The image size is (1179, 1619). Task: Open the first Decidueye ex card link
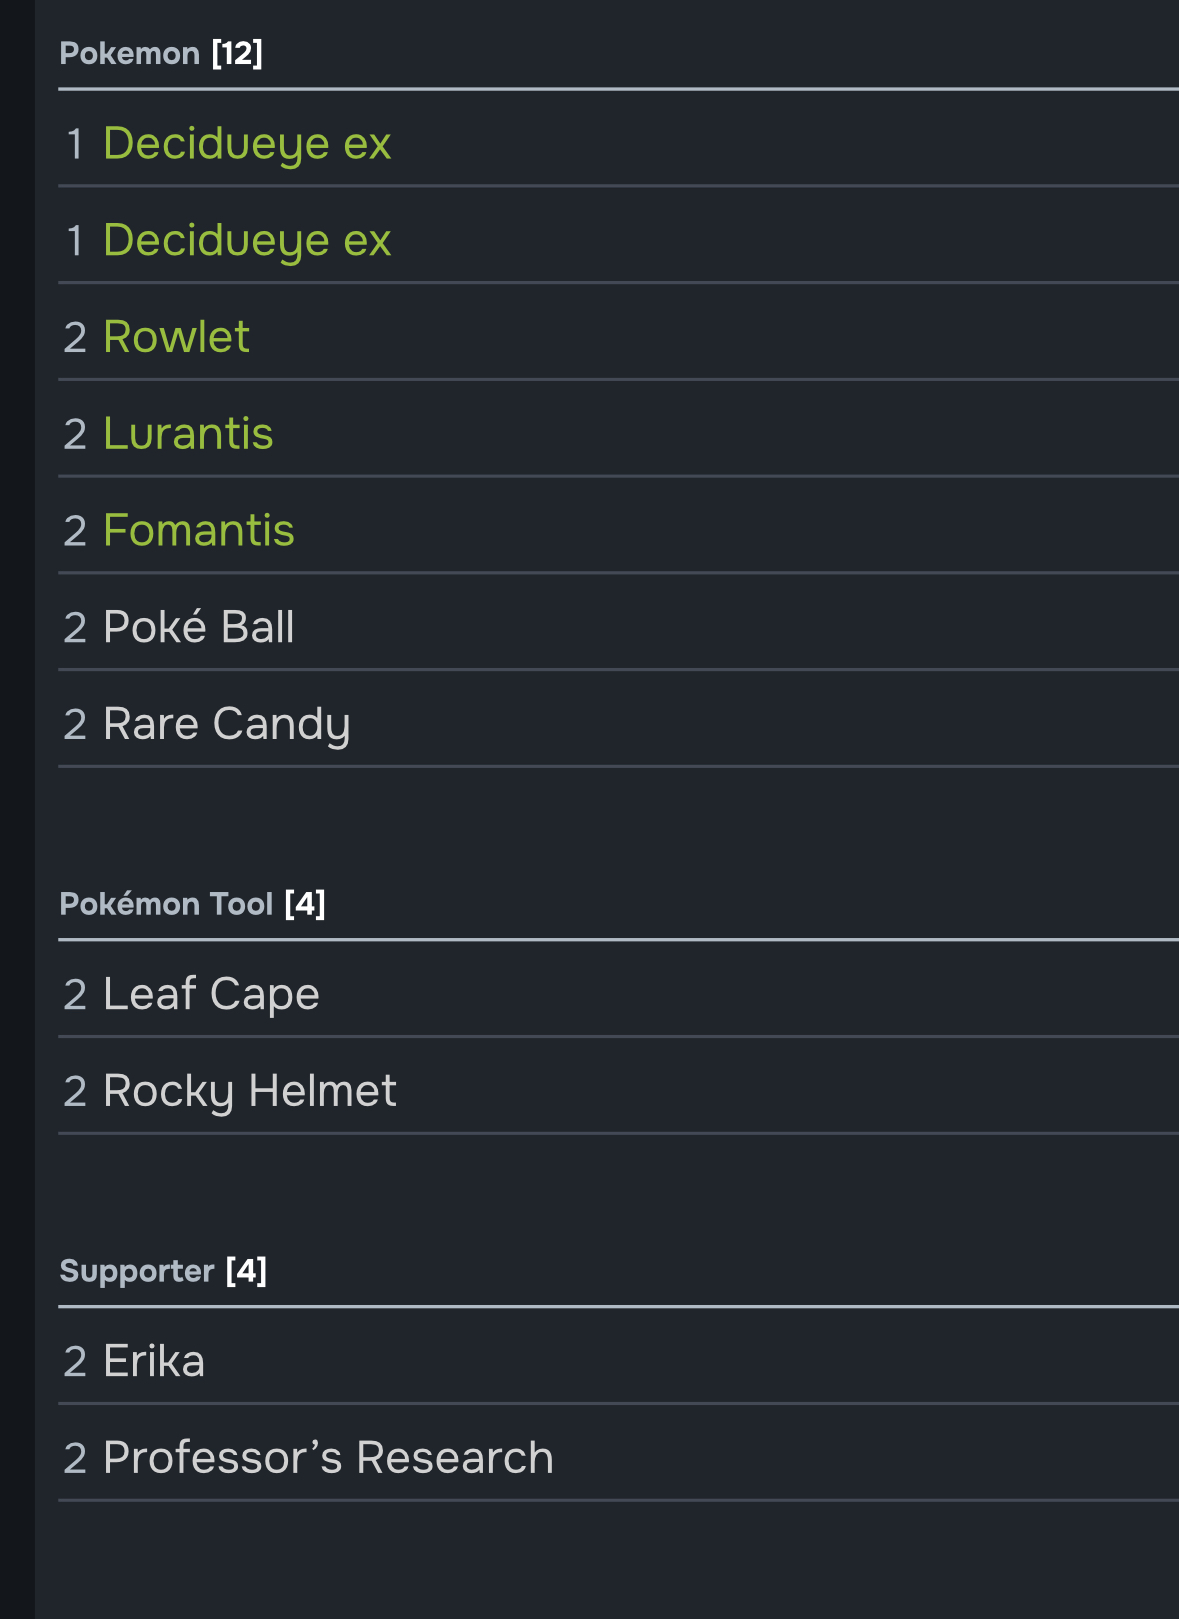click(247, 143)
